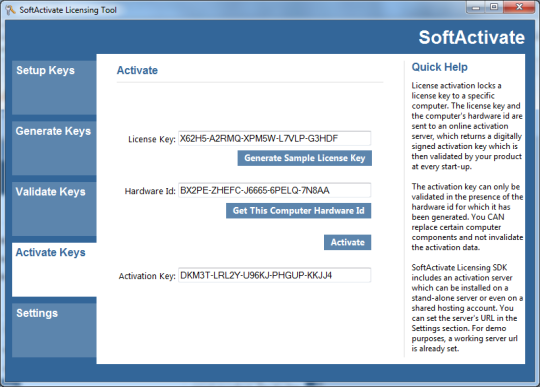
Task: Click the 'License Key:' label
Action: pos(152,139)
